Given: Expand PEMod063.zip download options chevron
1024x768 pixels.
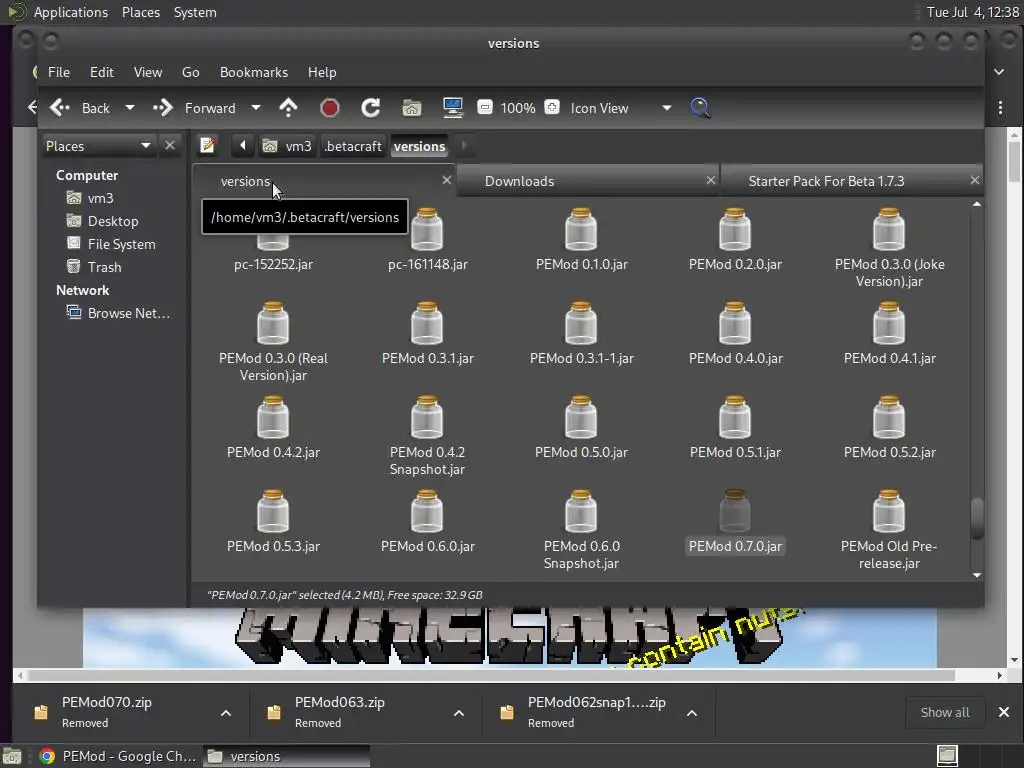Looking at the screenshot, I should [458, 712].
